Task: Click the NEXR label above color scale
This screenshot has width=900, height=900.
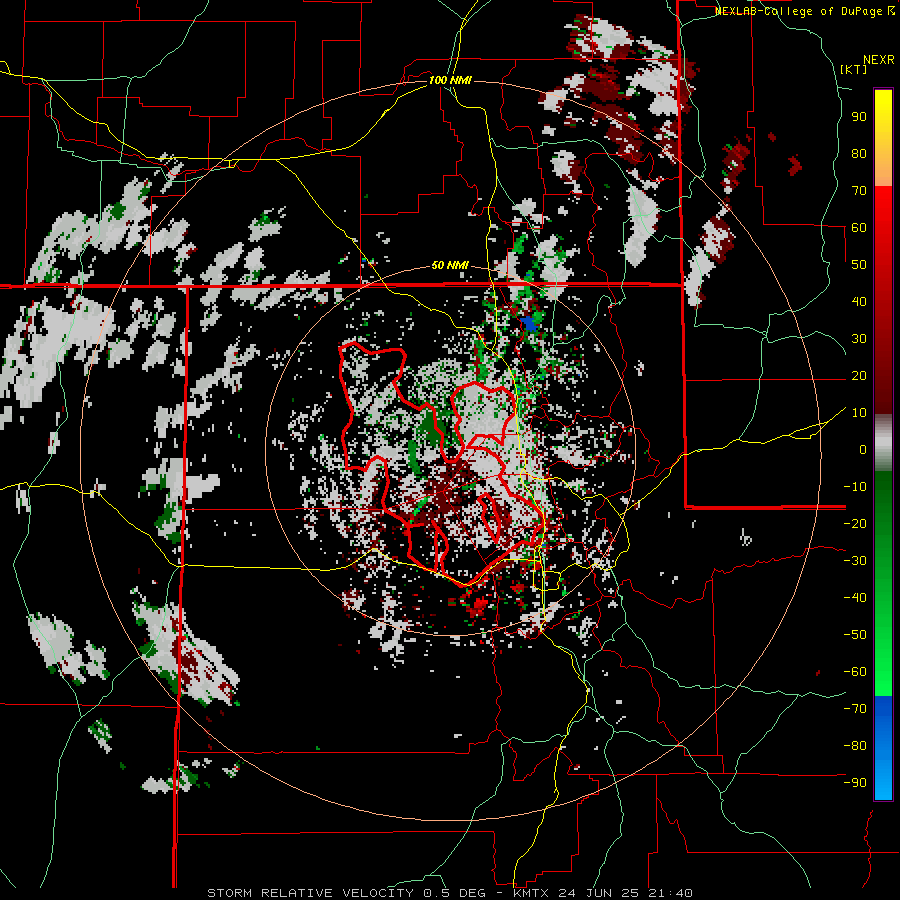Action: tap(879, 60)
